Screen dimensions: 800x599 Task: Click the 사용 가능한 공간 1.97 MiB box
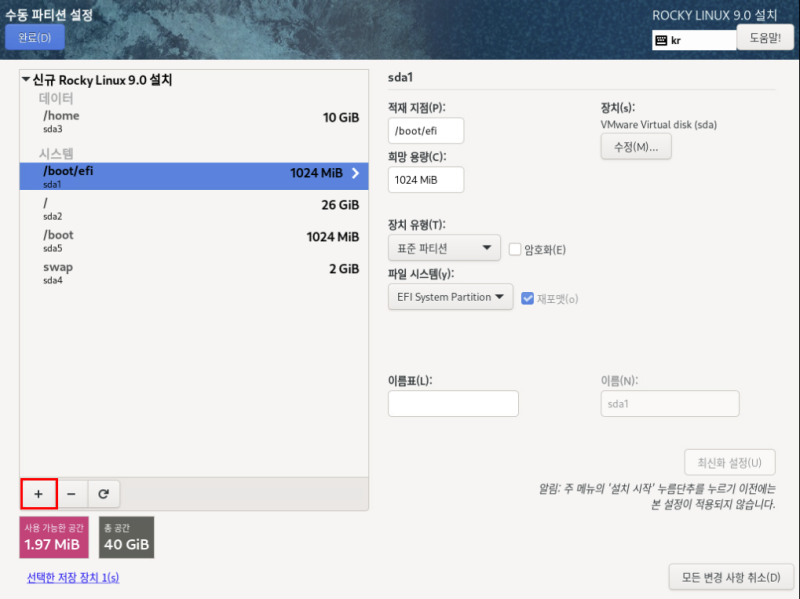point(54,537)
